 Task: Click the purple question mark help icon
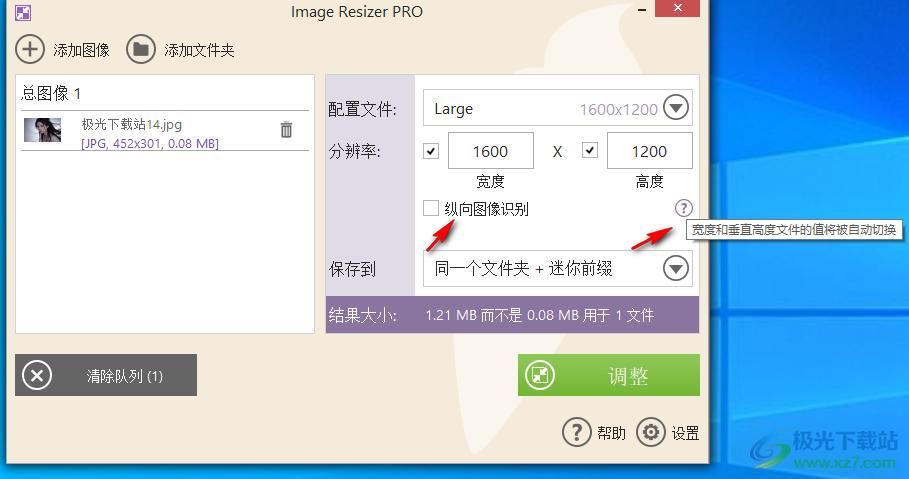point(683,208)
